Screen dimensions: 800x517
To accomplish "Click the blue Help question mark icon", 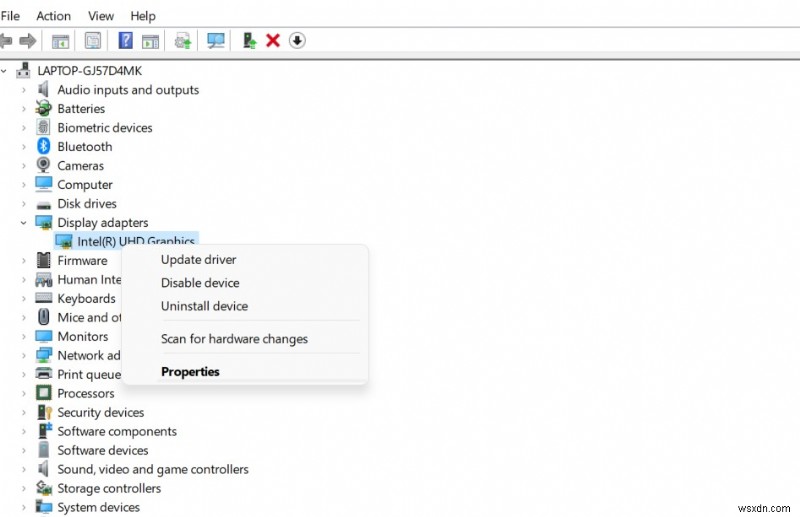I will (126, 40).
